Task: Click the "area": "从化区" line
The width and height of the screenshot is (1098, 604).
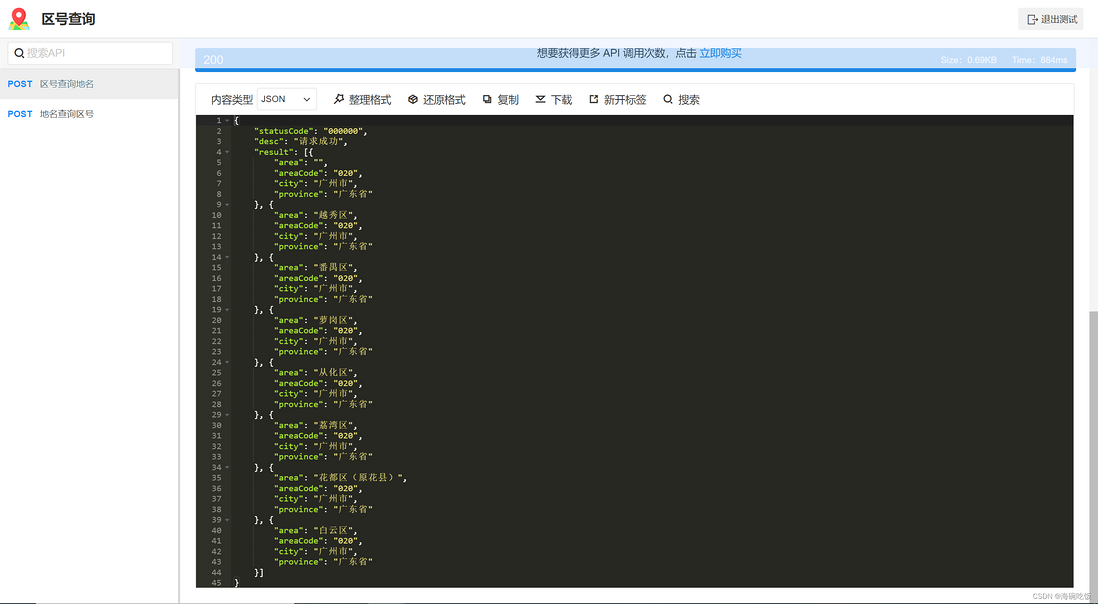Action: click(315, 372)
